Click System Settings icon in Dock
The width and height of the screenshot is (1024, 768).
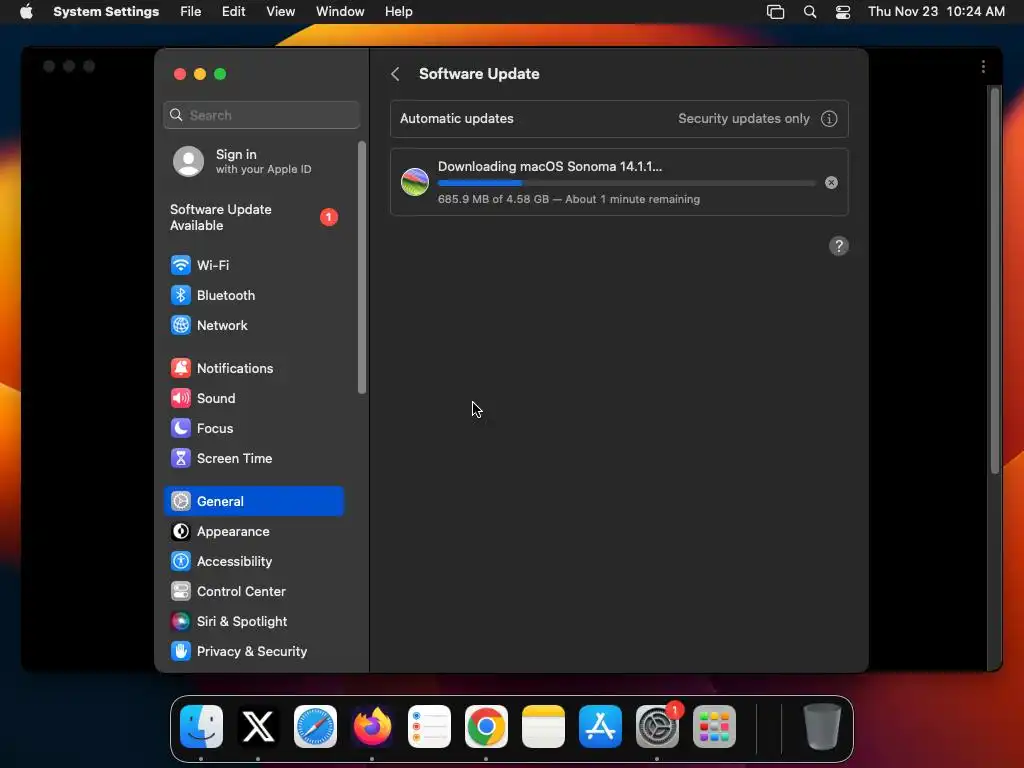[657, 726]
